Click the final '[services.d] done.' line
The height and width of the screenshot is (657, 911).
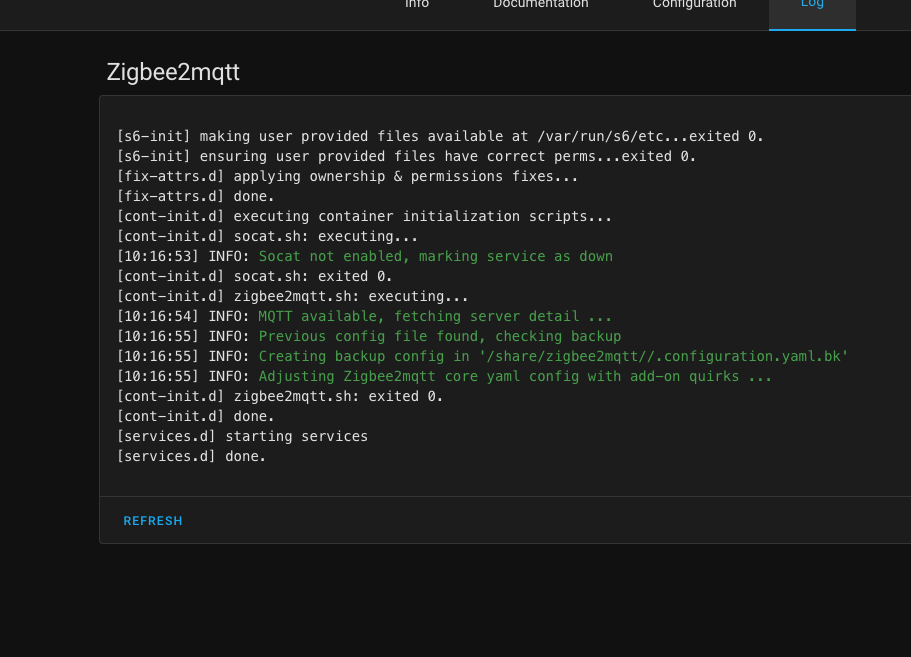[191, 456]
